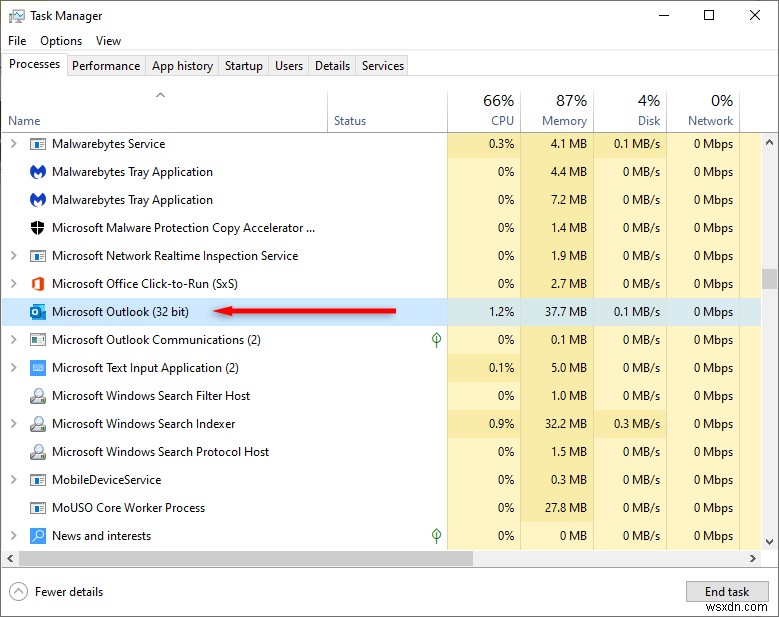Expand the Microsoft Windows Search Indexer row
This screenshot has height=617, width=779.
(14, 424)
